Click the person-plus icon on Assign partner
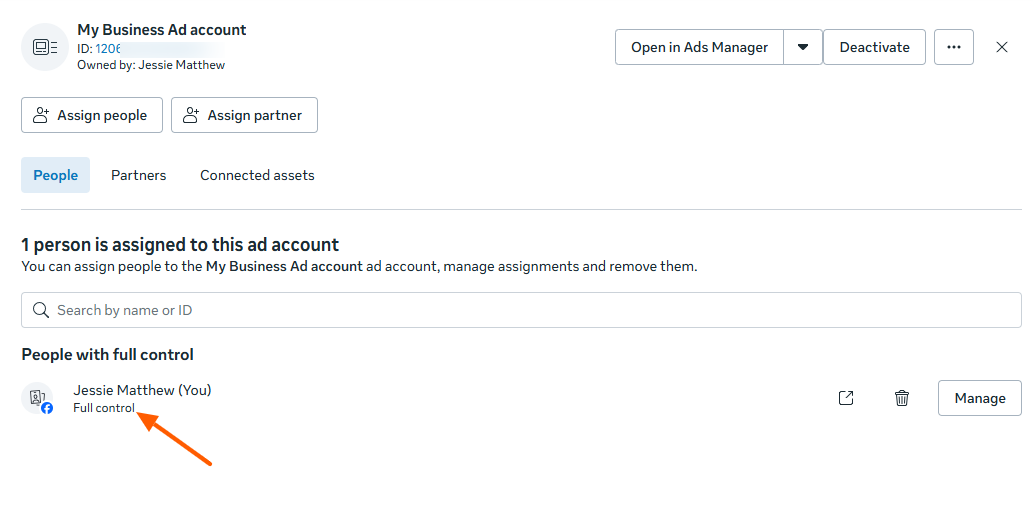Image resolution: width=1033 pixels, height=505 pixels. 191,115
